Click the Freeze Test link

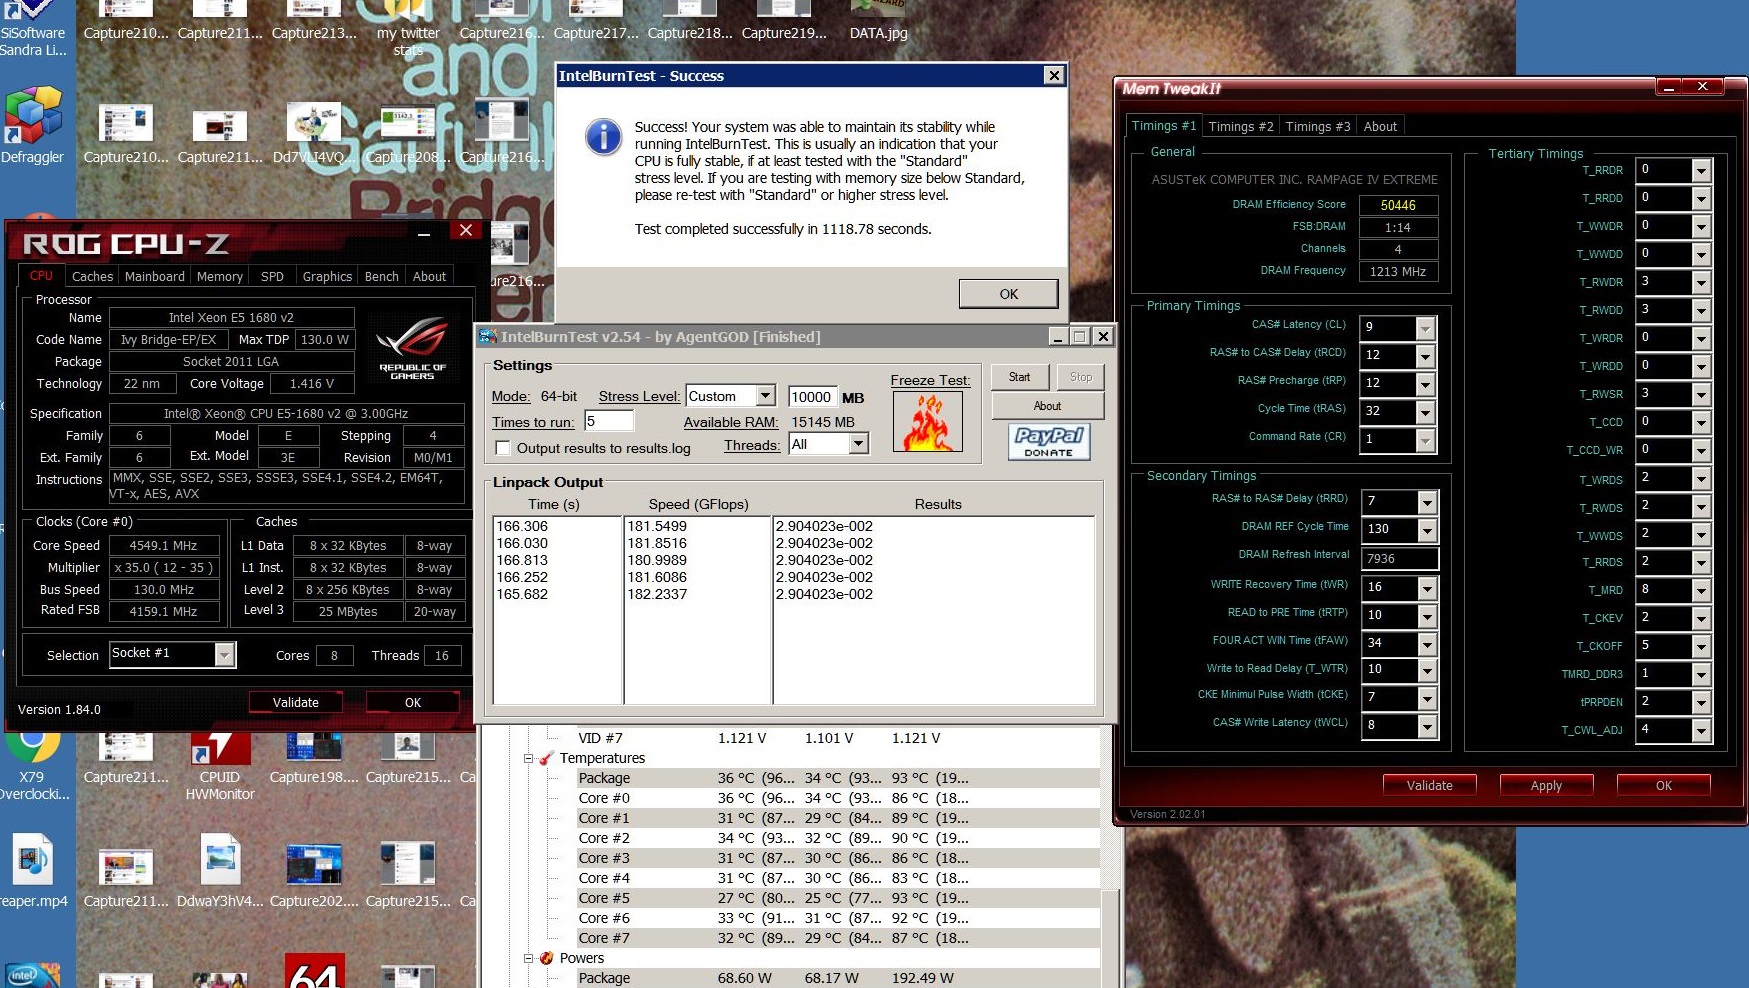[x=930, y=380]
